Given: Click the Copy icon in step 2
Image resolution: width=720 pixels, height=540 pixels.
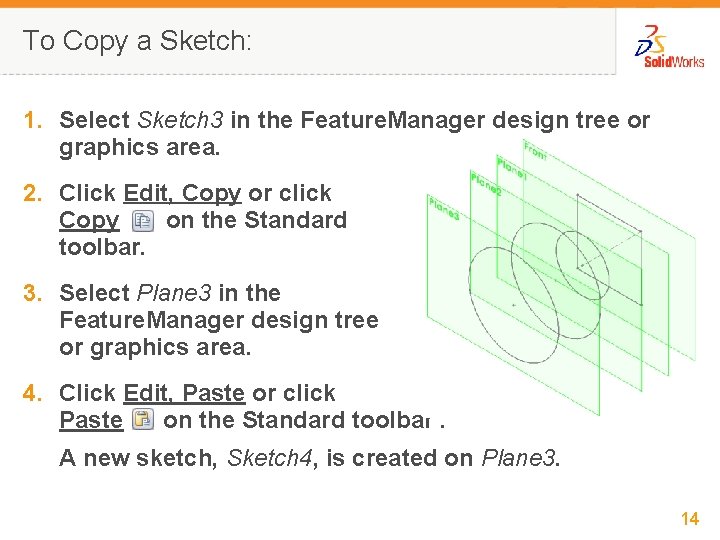Looking at the screenshot, I should click(143, 221).
